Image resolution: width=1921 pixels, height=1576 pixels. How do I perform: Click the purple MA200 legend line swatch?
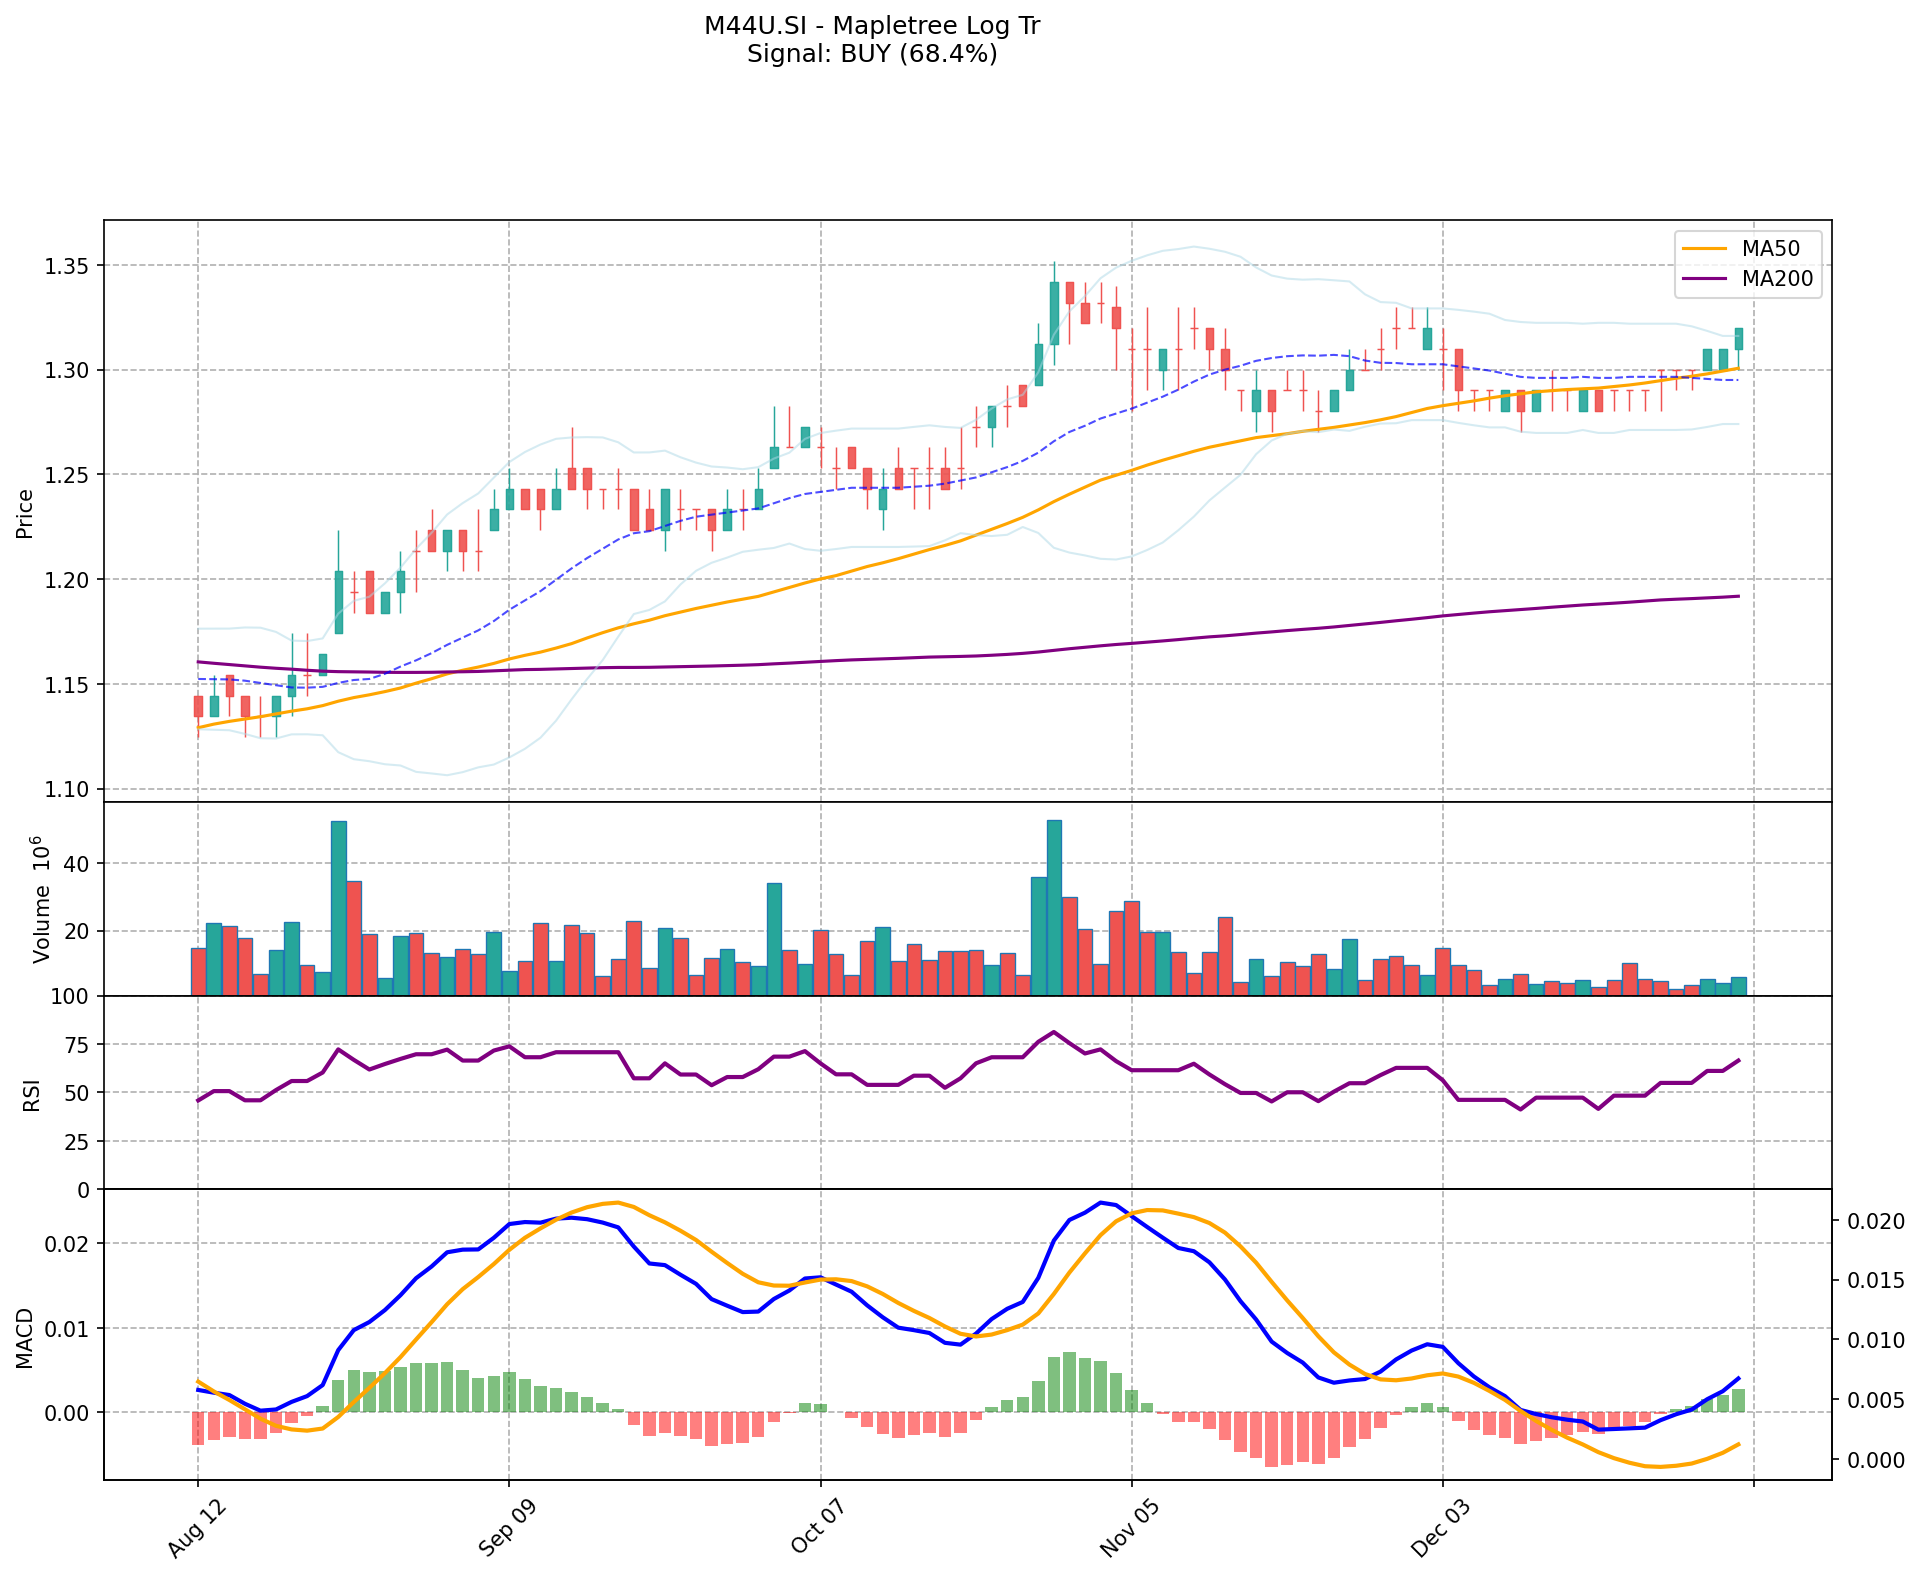click(1704, 279)
